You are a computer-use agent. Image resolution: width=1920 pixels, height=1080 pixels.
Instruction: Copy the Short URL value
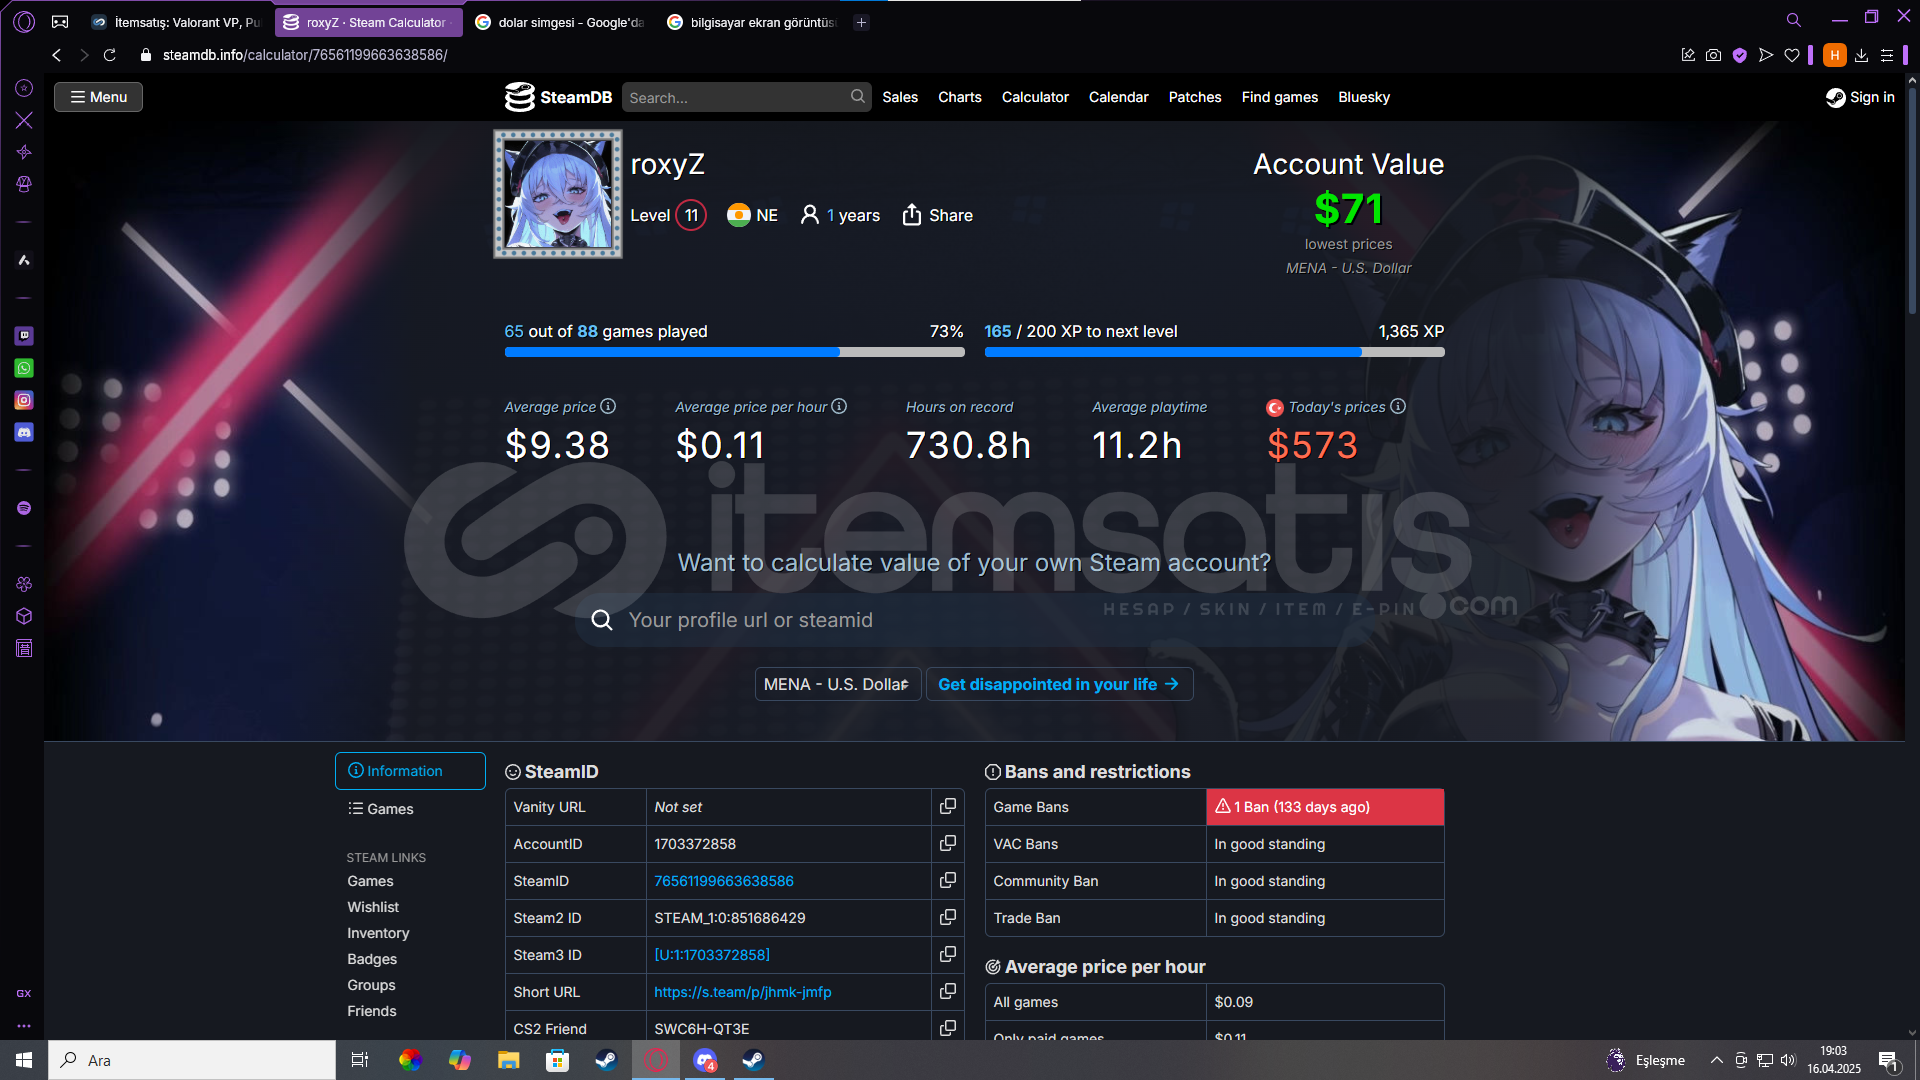(948, 991)
